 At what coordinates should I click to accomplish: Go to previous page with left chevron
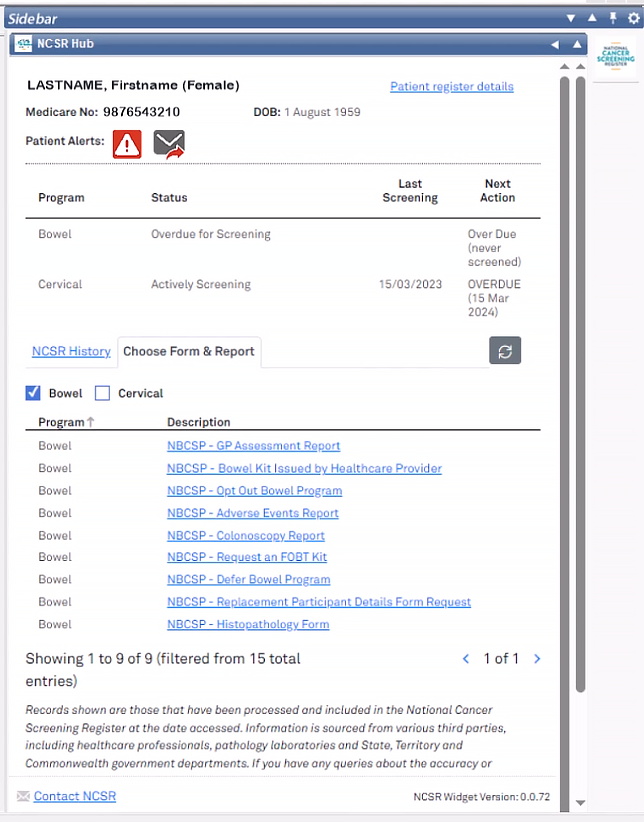coord(466,658)
